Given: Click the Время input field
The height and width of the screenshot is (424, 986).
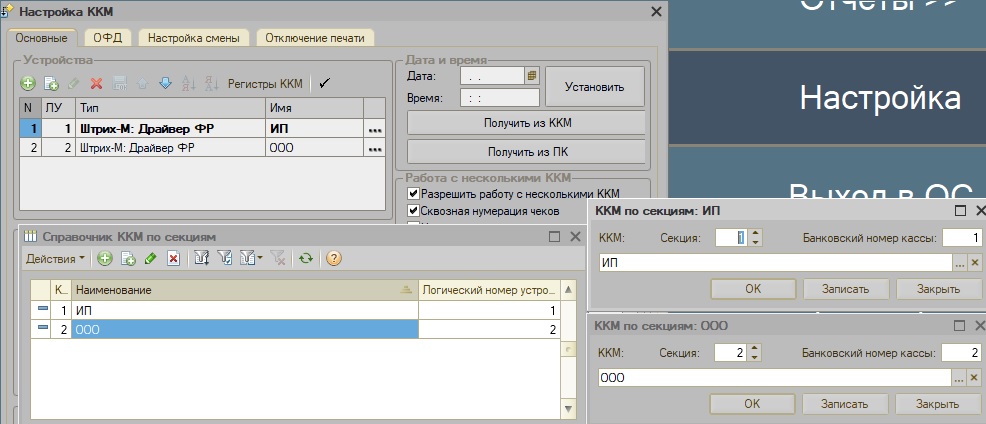Looking at the screenshot, I should (499, 98).
